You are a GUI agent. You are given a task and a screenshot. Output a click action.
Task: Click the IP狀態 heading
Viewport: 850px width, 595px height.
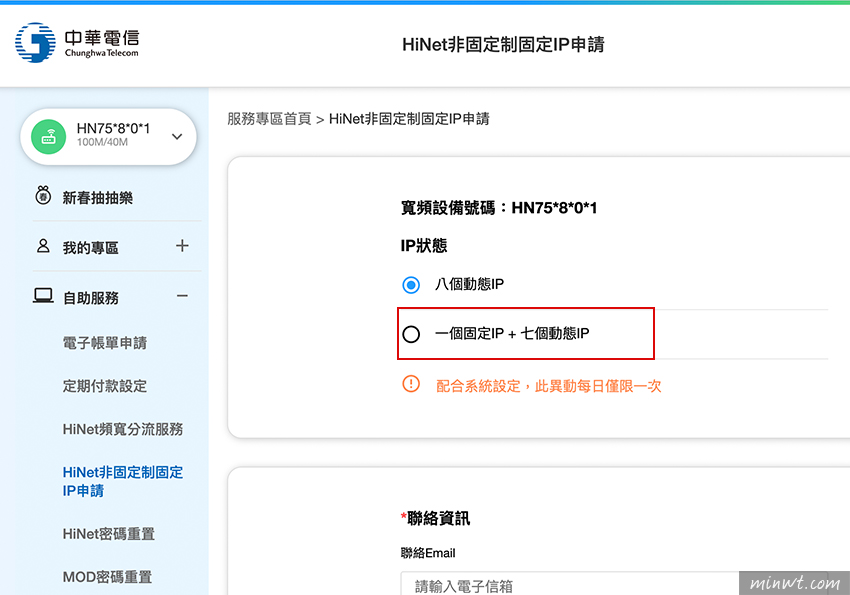click(424, 245)
